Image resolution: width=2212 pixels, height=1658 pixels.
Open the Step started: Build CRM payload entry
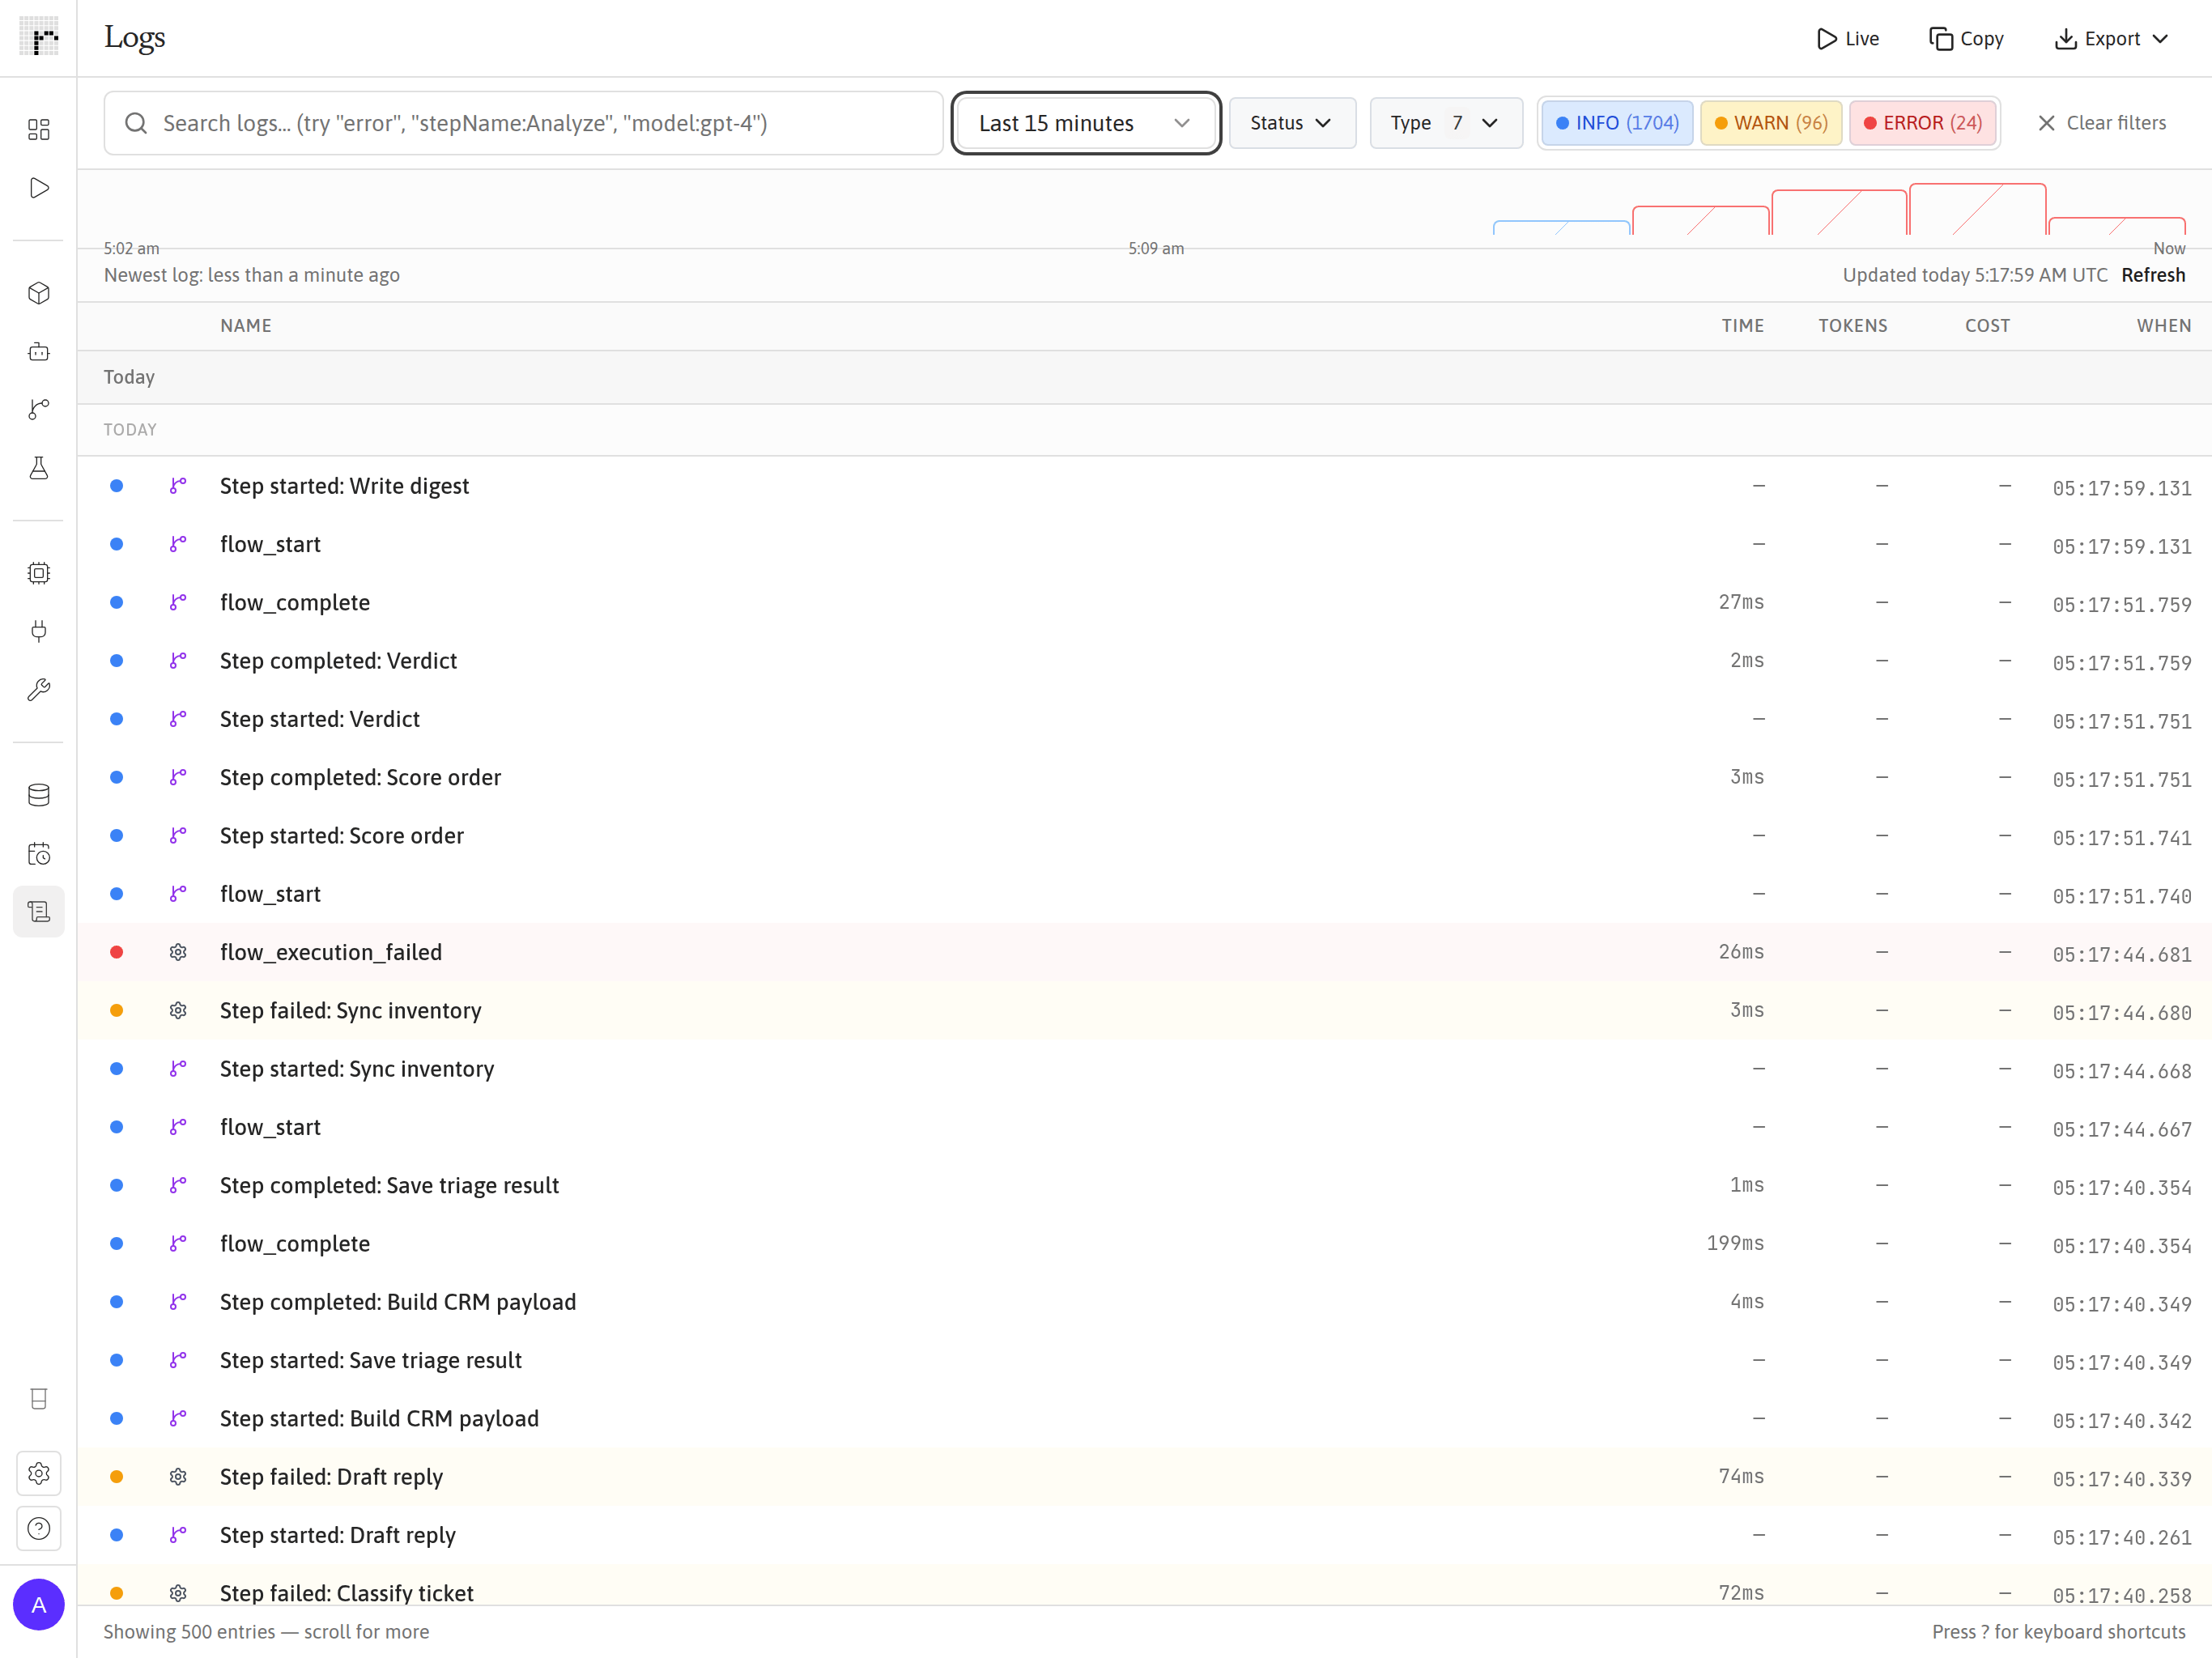(x=1144, y=1418)
